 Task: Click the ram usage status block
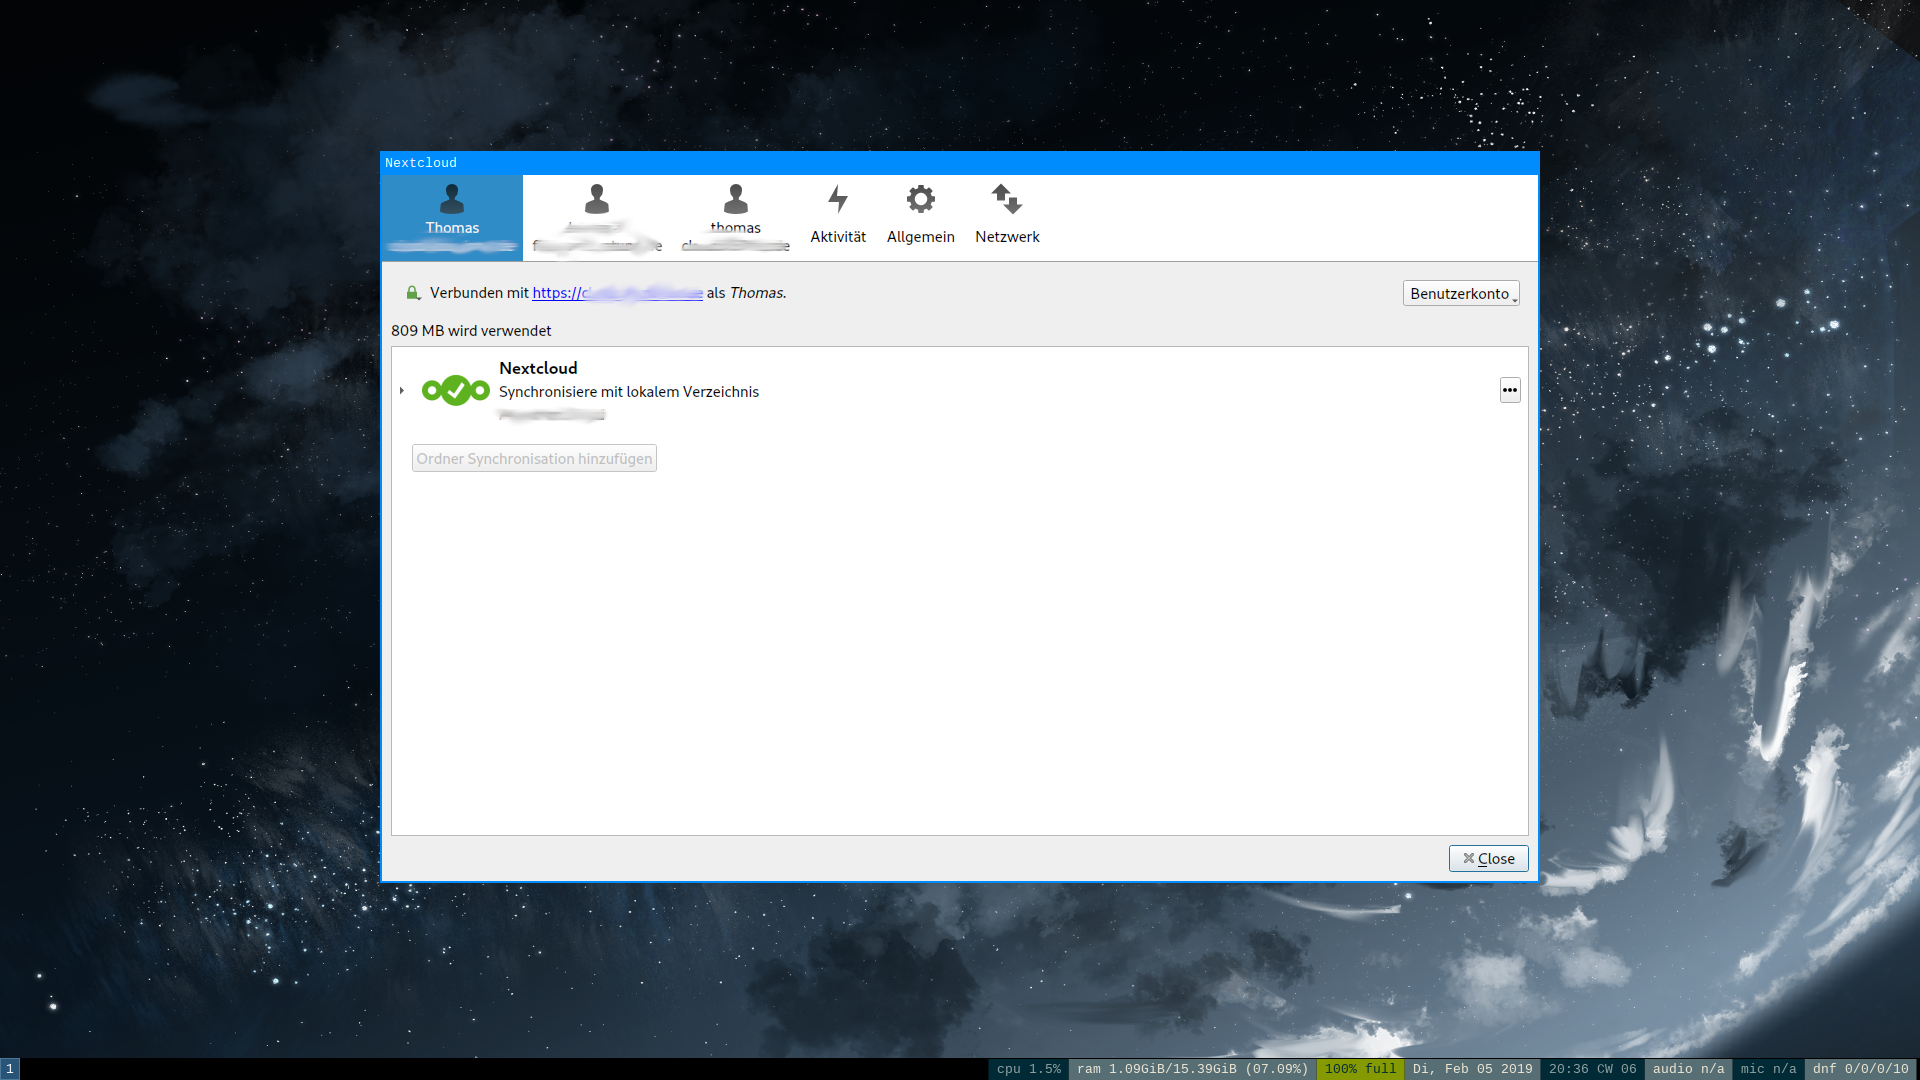click(1192, 1069)
